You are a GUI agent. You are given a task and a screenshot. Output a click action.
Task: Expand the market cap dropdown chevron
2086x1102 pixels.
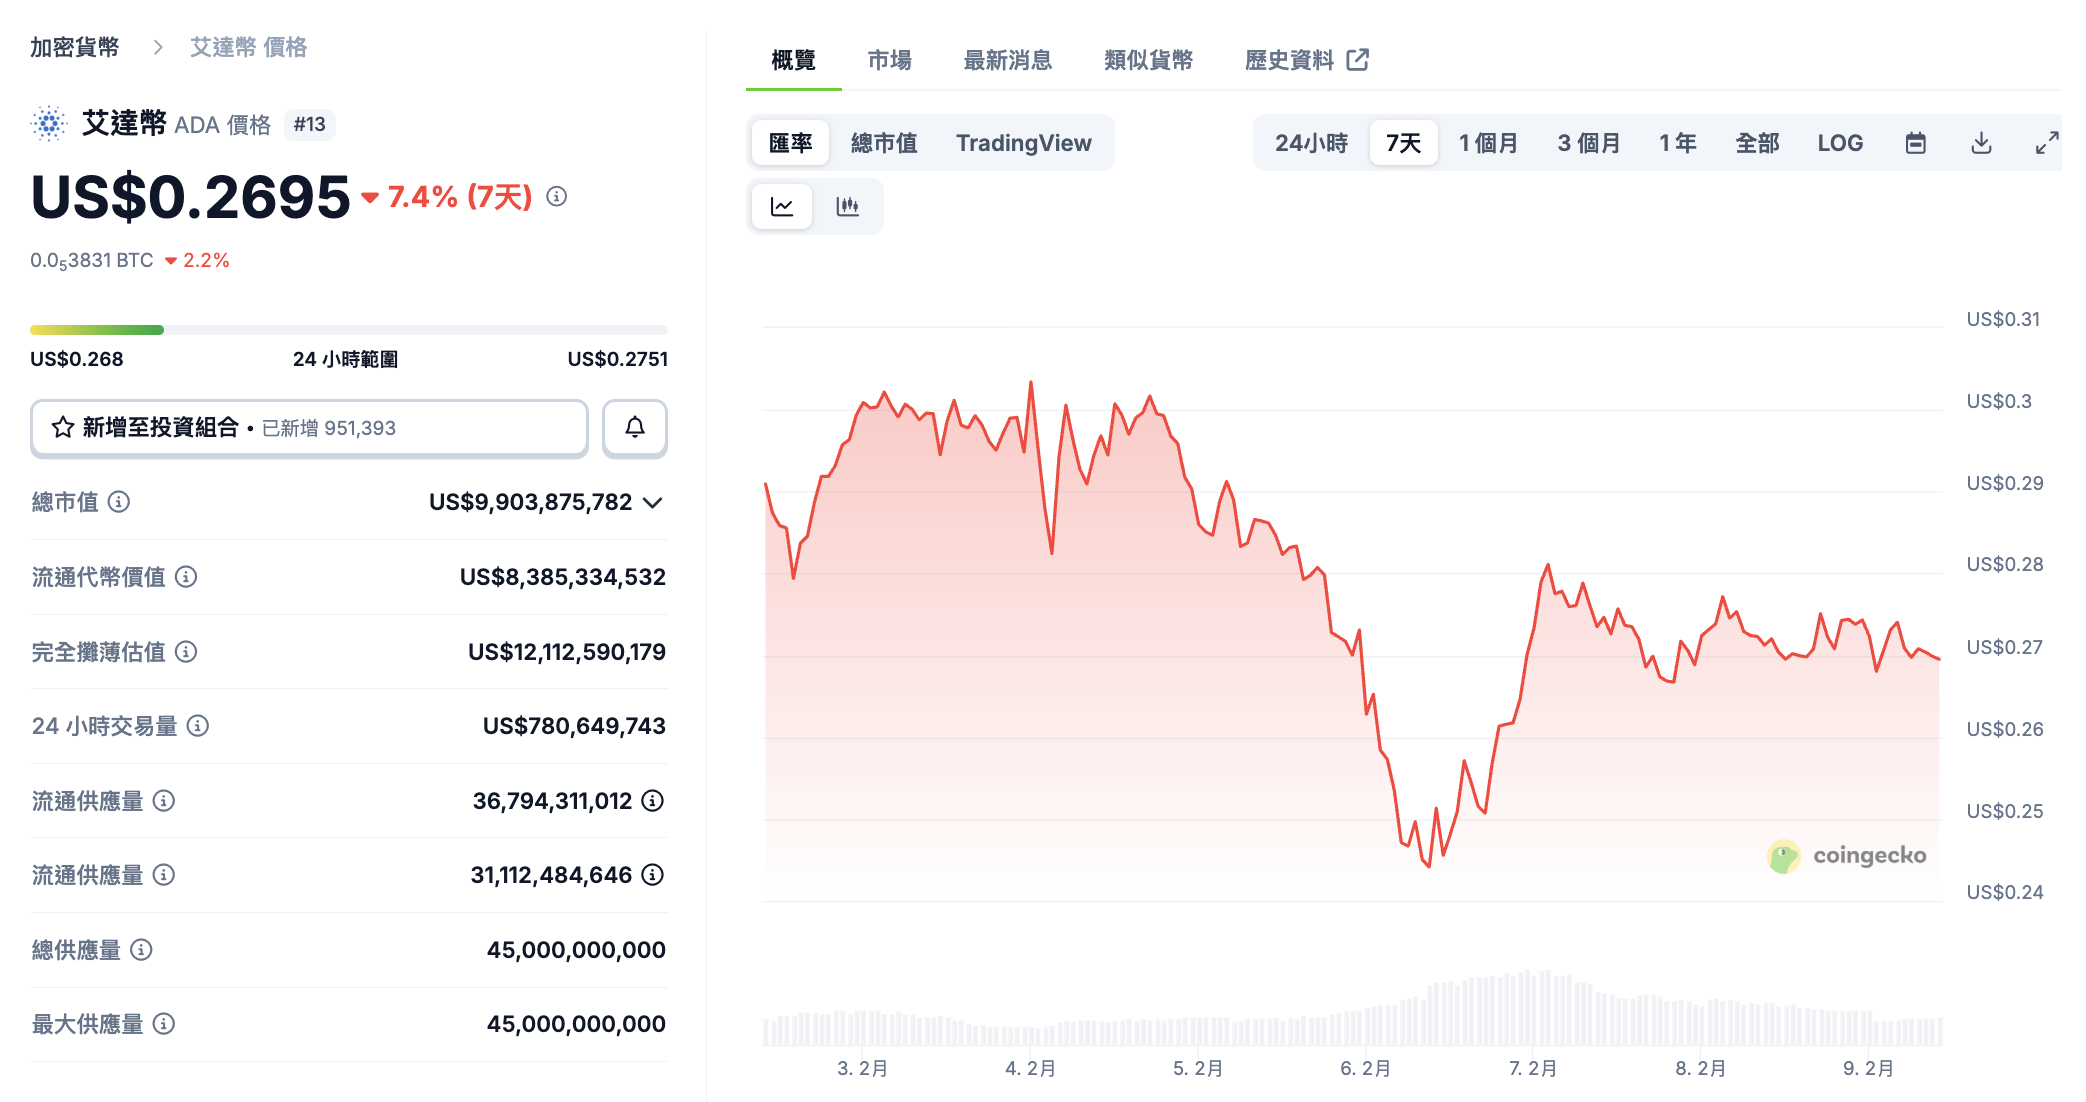point(653,502)
